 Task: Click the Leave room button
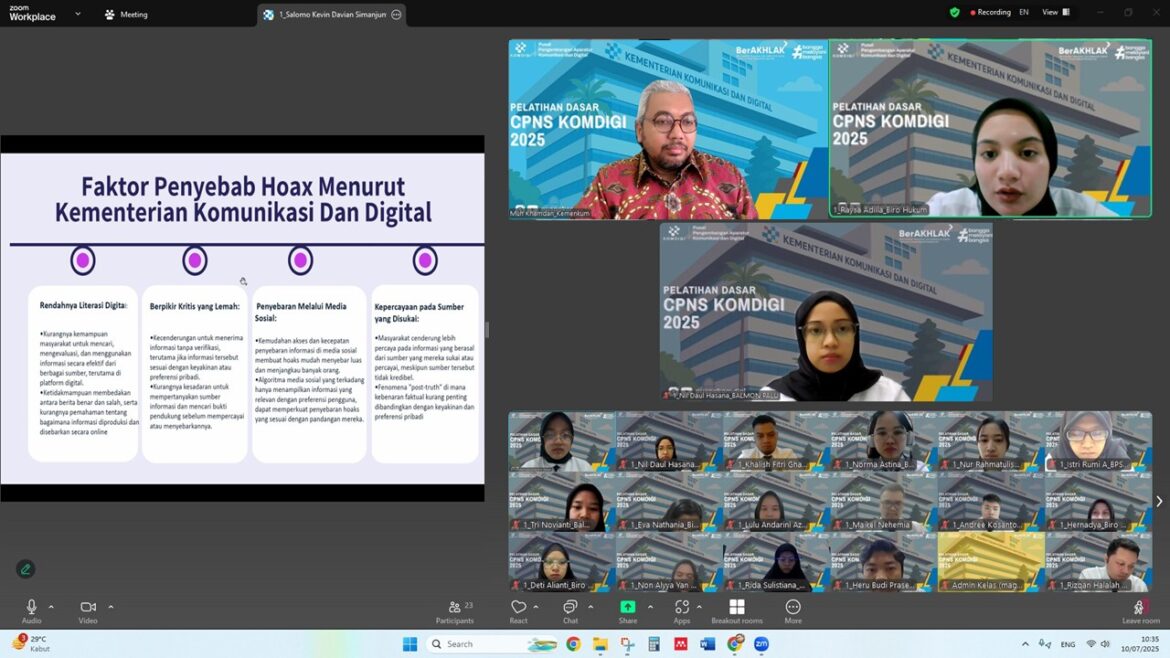pyautogui.click(x=1140, y=612)
